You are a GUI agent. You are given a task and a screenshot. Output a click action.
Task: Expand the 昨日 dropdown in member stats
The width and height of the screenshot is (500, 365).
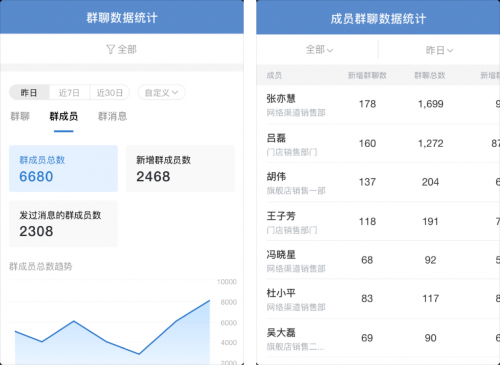click(x=439, y=50)
